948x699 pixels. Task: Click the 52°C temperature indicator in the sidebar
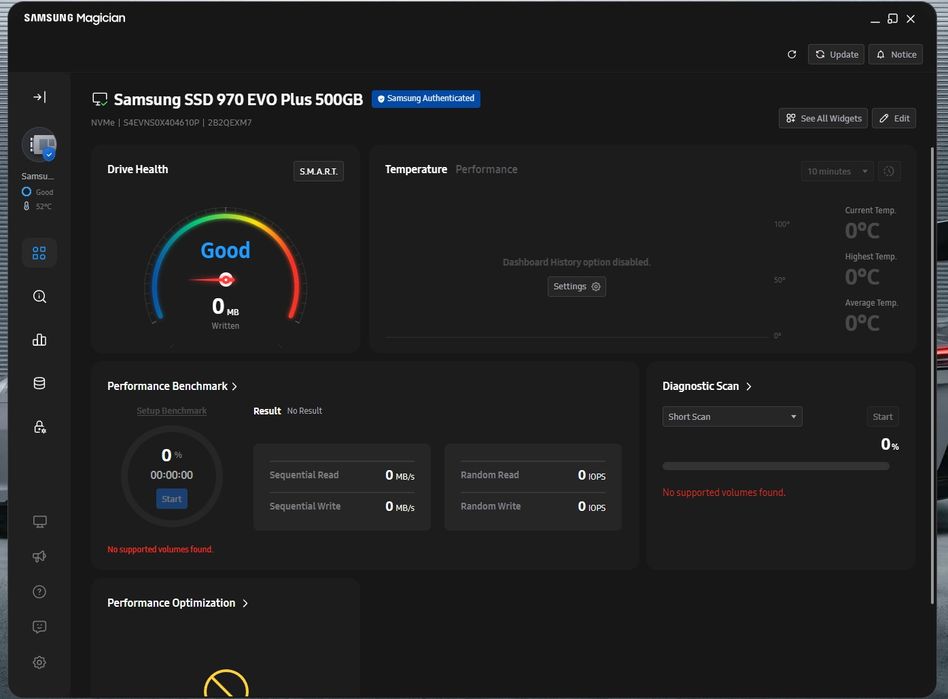pos(38,206)
